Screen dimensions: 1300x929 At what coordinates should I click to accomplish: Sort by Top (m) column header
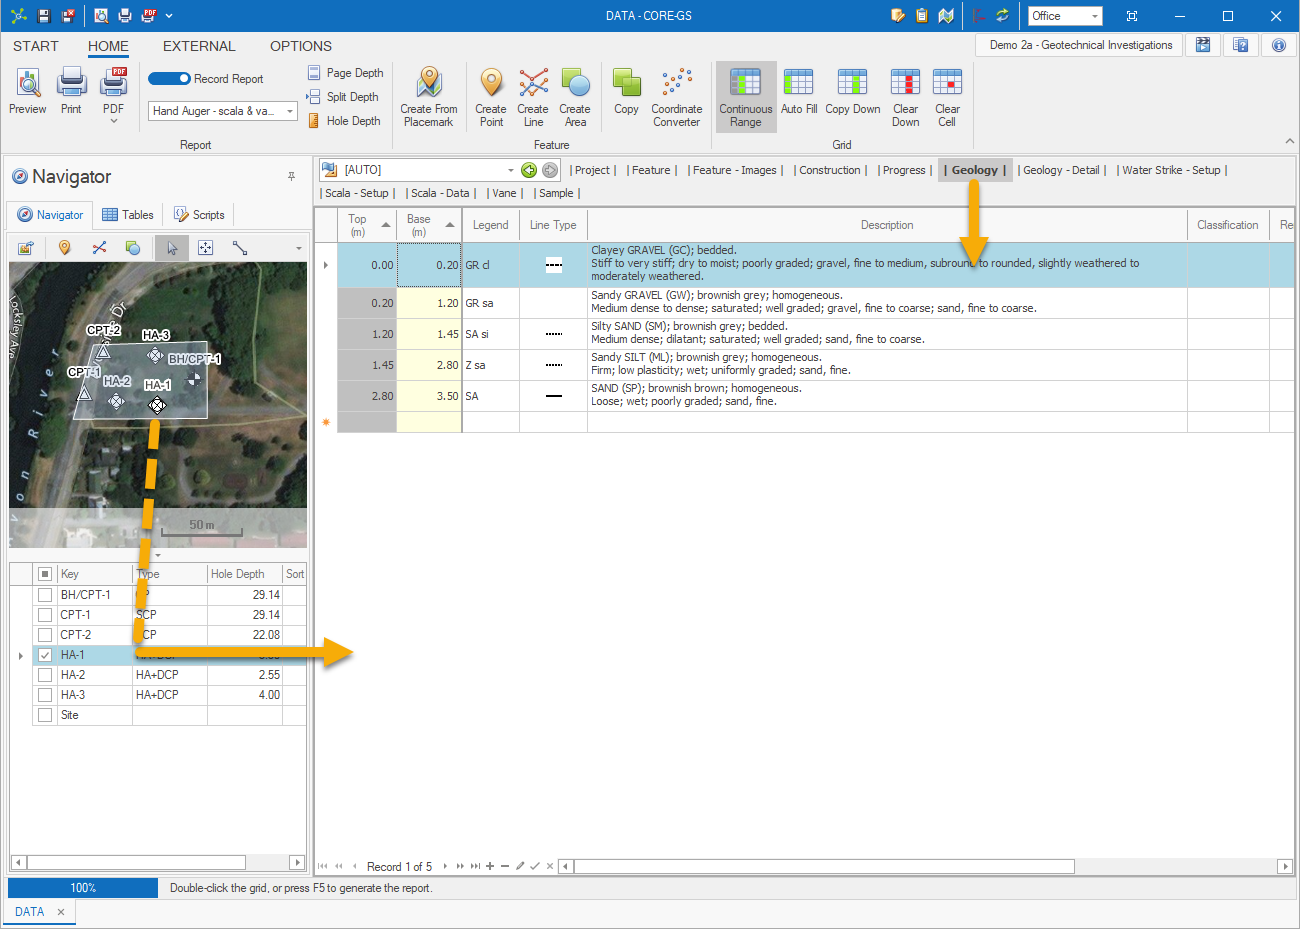tap(367, 225)
